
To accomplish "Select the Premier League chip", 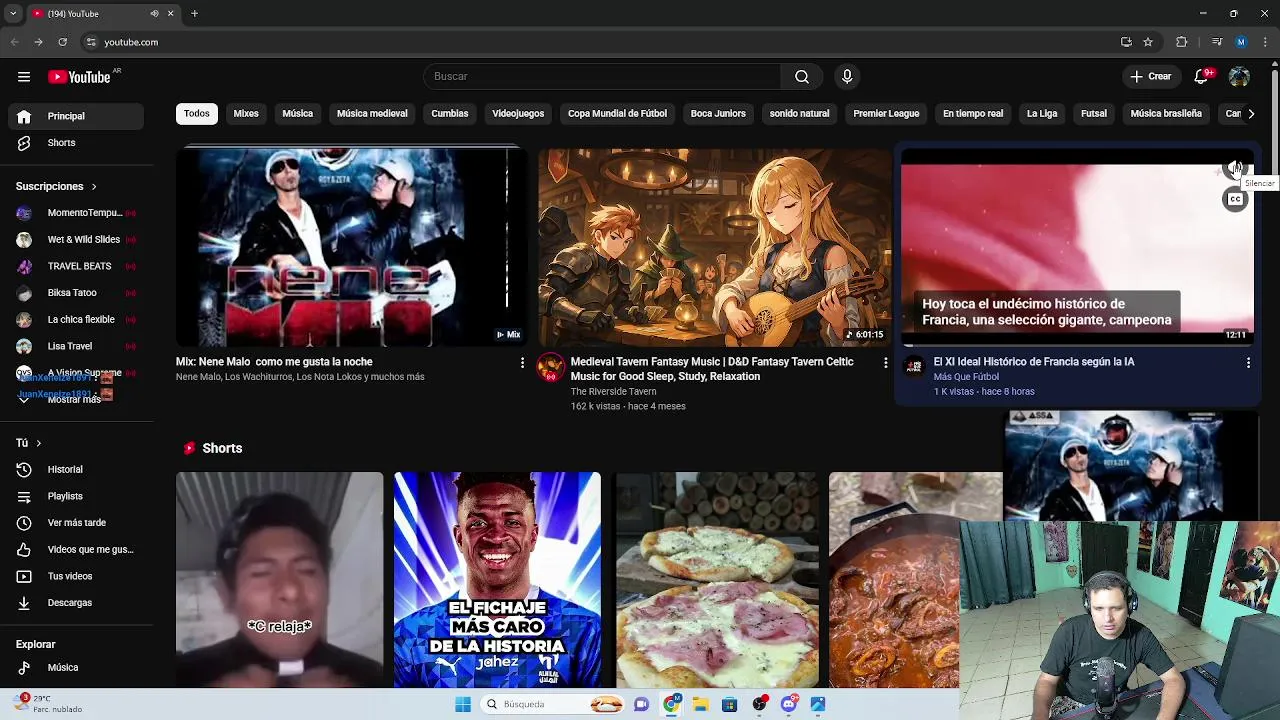I will point(886,114).
